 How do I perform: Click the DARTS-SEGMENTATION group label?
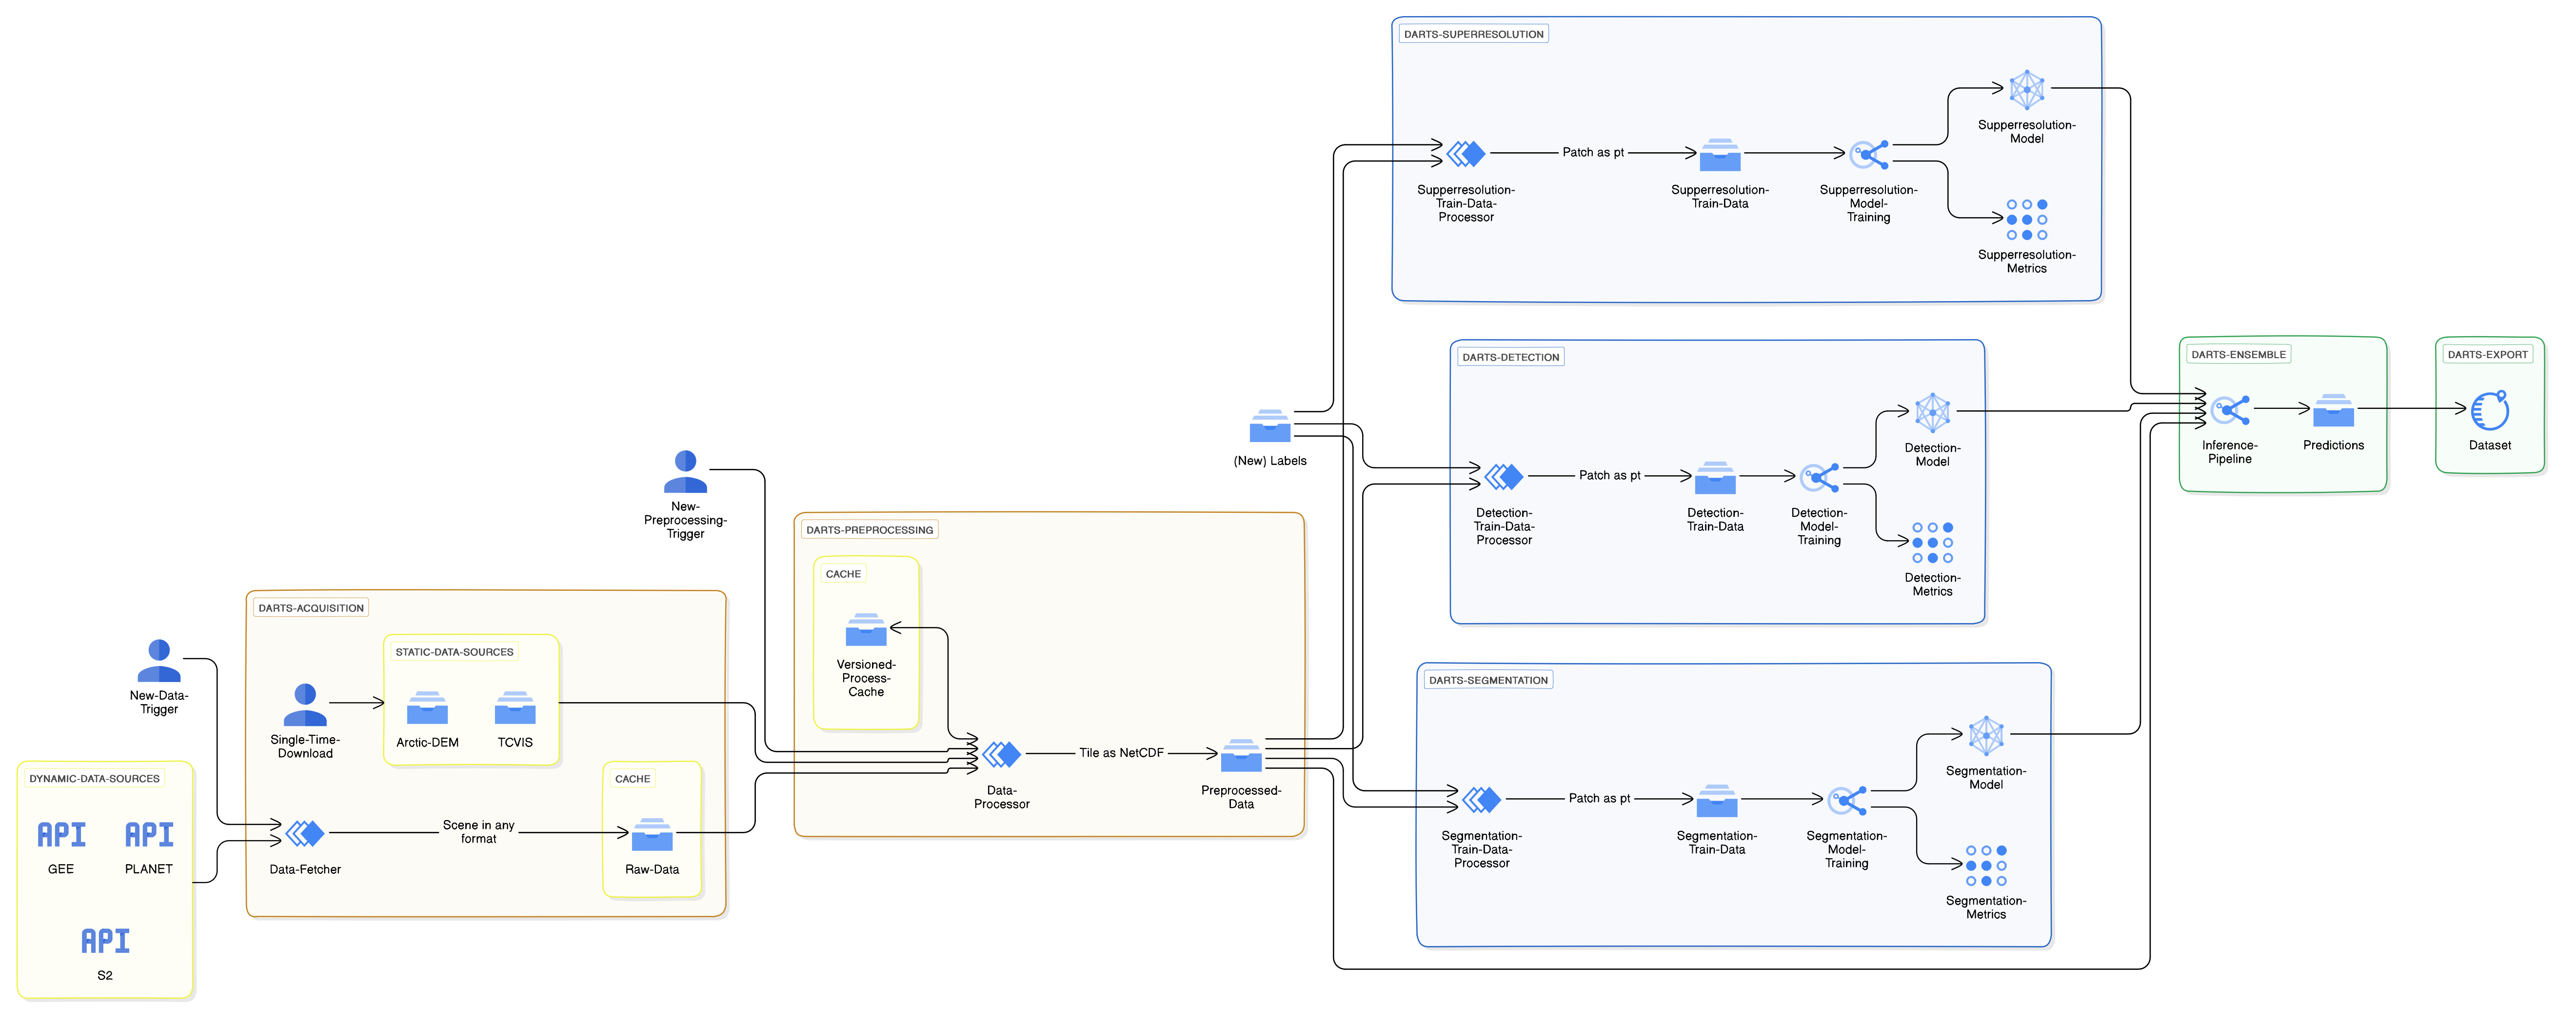pos(1488,680)
